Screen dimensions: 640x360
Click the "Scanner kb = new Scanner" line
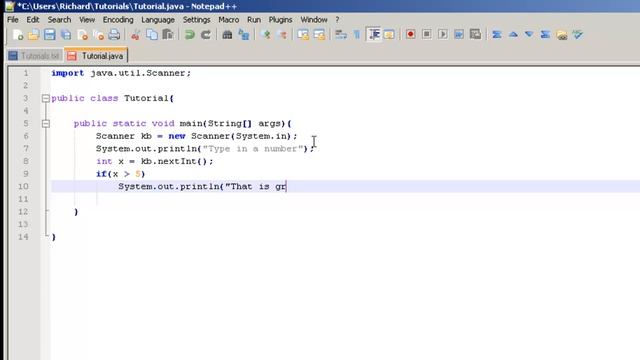tap(196, 136)
